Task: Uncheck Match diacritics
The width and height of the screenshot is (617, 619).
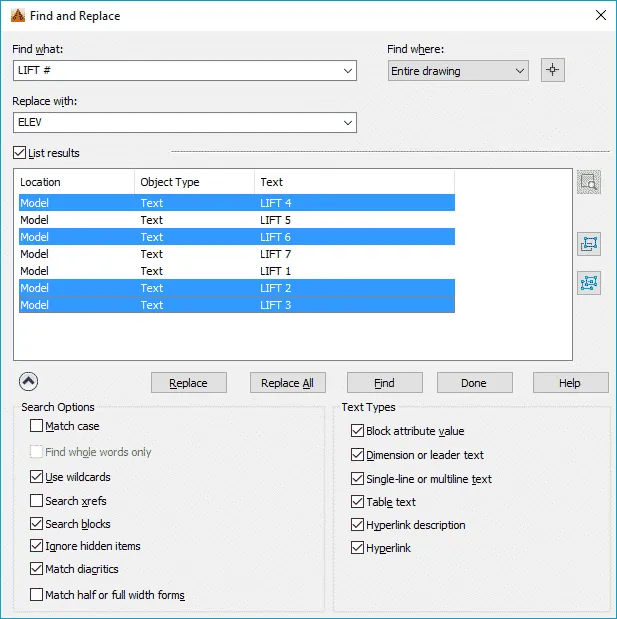Action: (x=36, y=569)
